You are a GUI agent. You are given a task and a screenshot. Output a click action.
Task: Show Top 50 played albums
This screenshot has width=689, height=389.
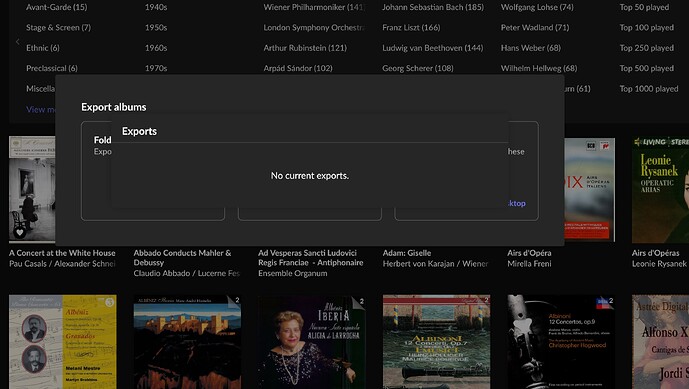pos(644,7)
